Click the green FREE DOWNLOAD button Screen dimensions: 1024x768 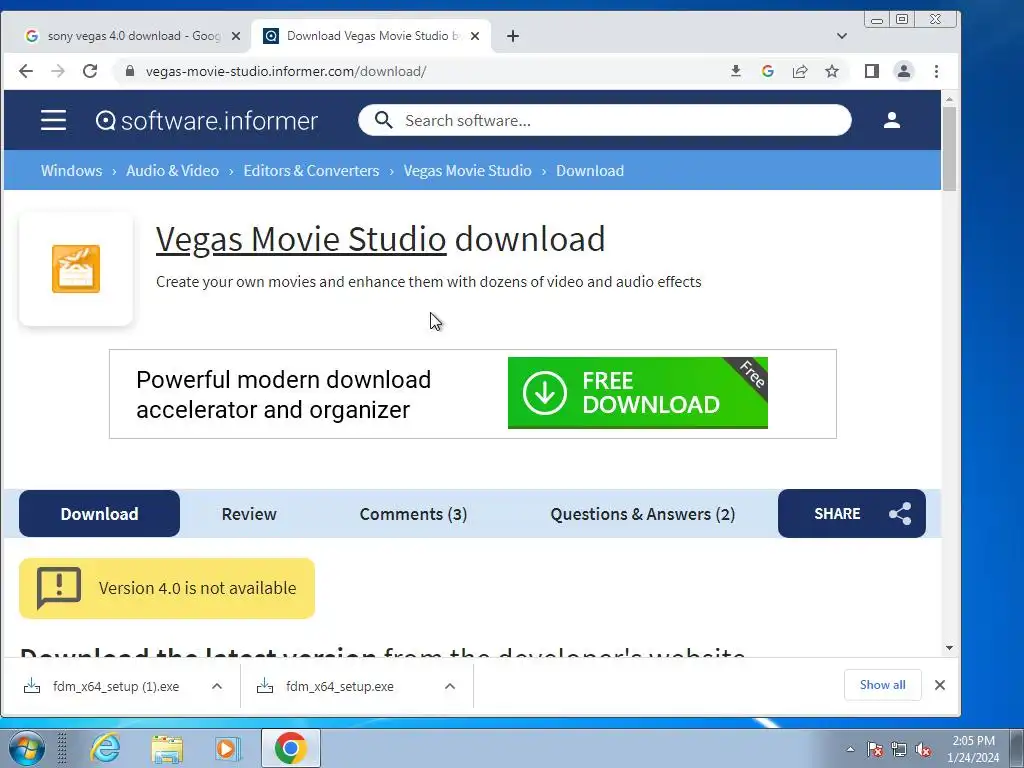(x=637, y=392)
